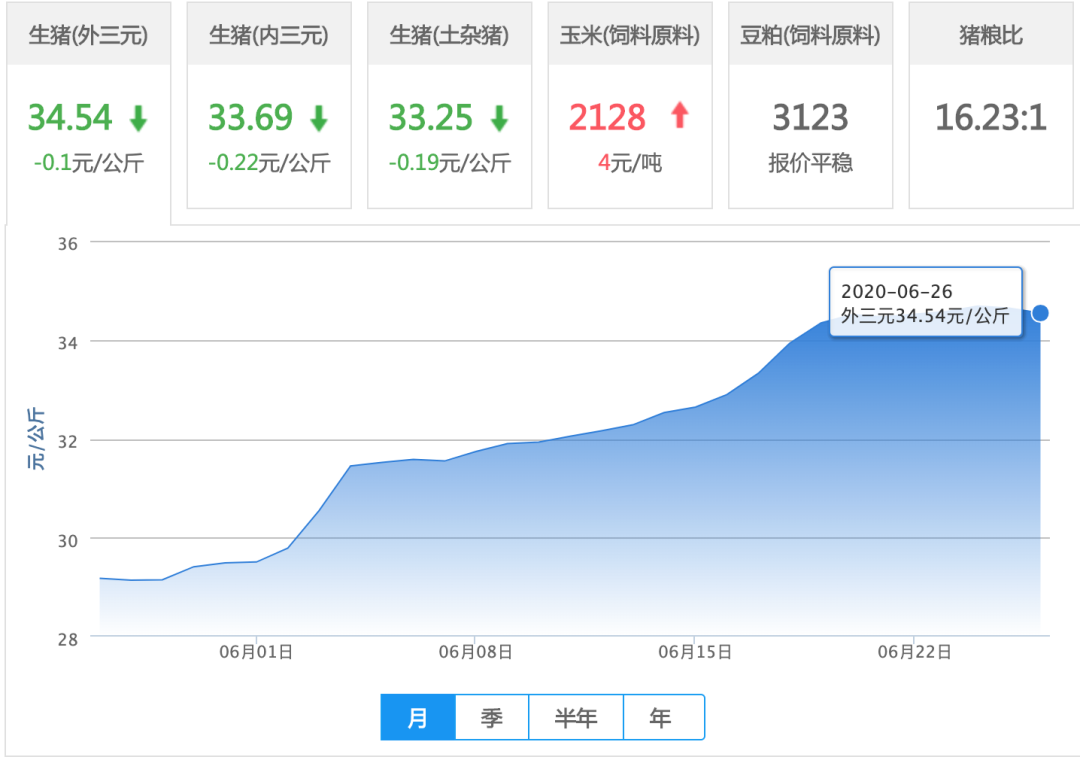Viewport: 1080px width, 757px height.
Task: Click the 06月15日 x-axis date label
Action: pos(695,652)
